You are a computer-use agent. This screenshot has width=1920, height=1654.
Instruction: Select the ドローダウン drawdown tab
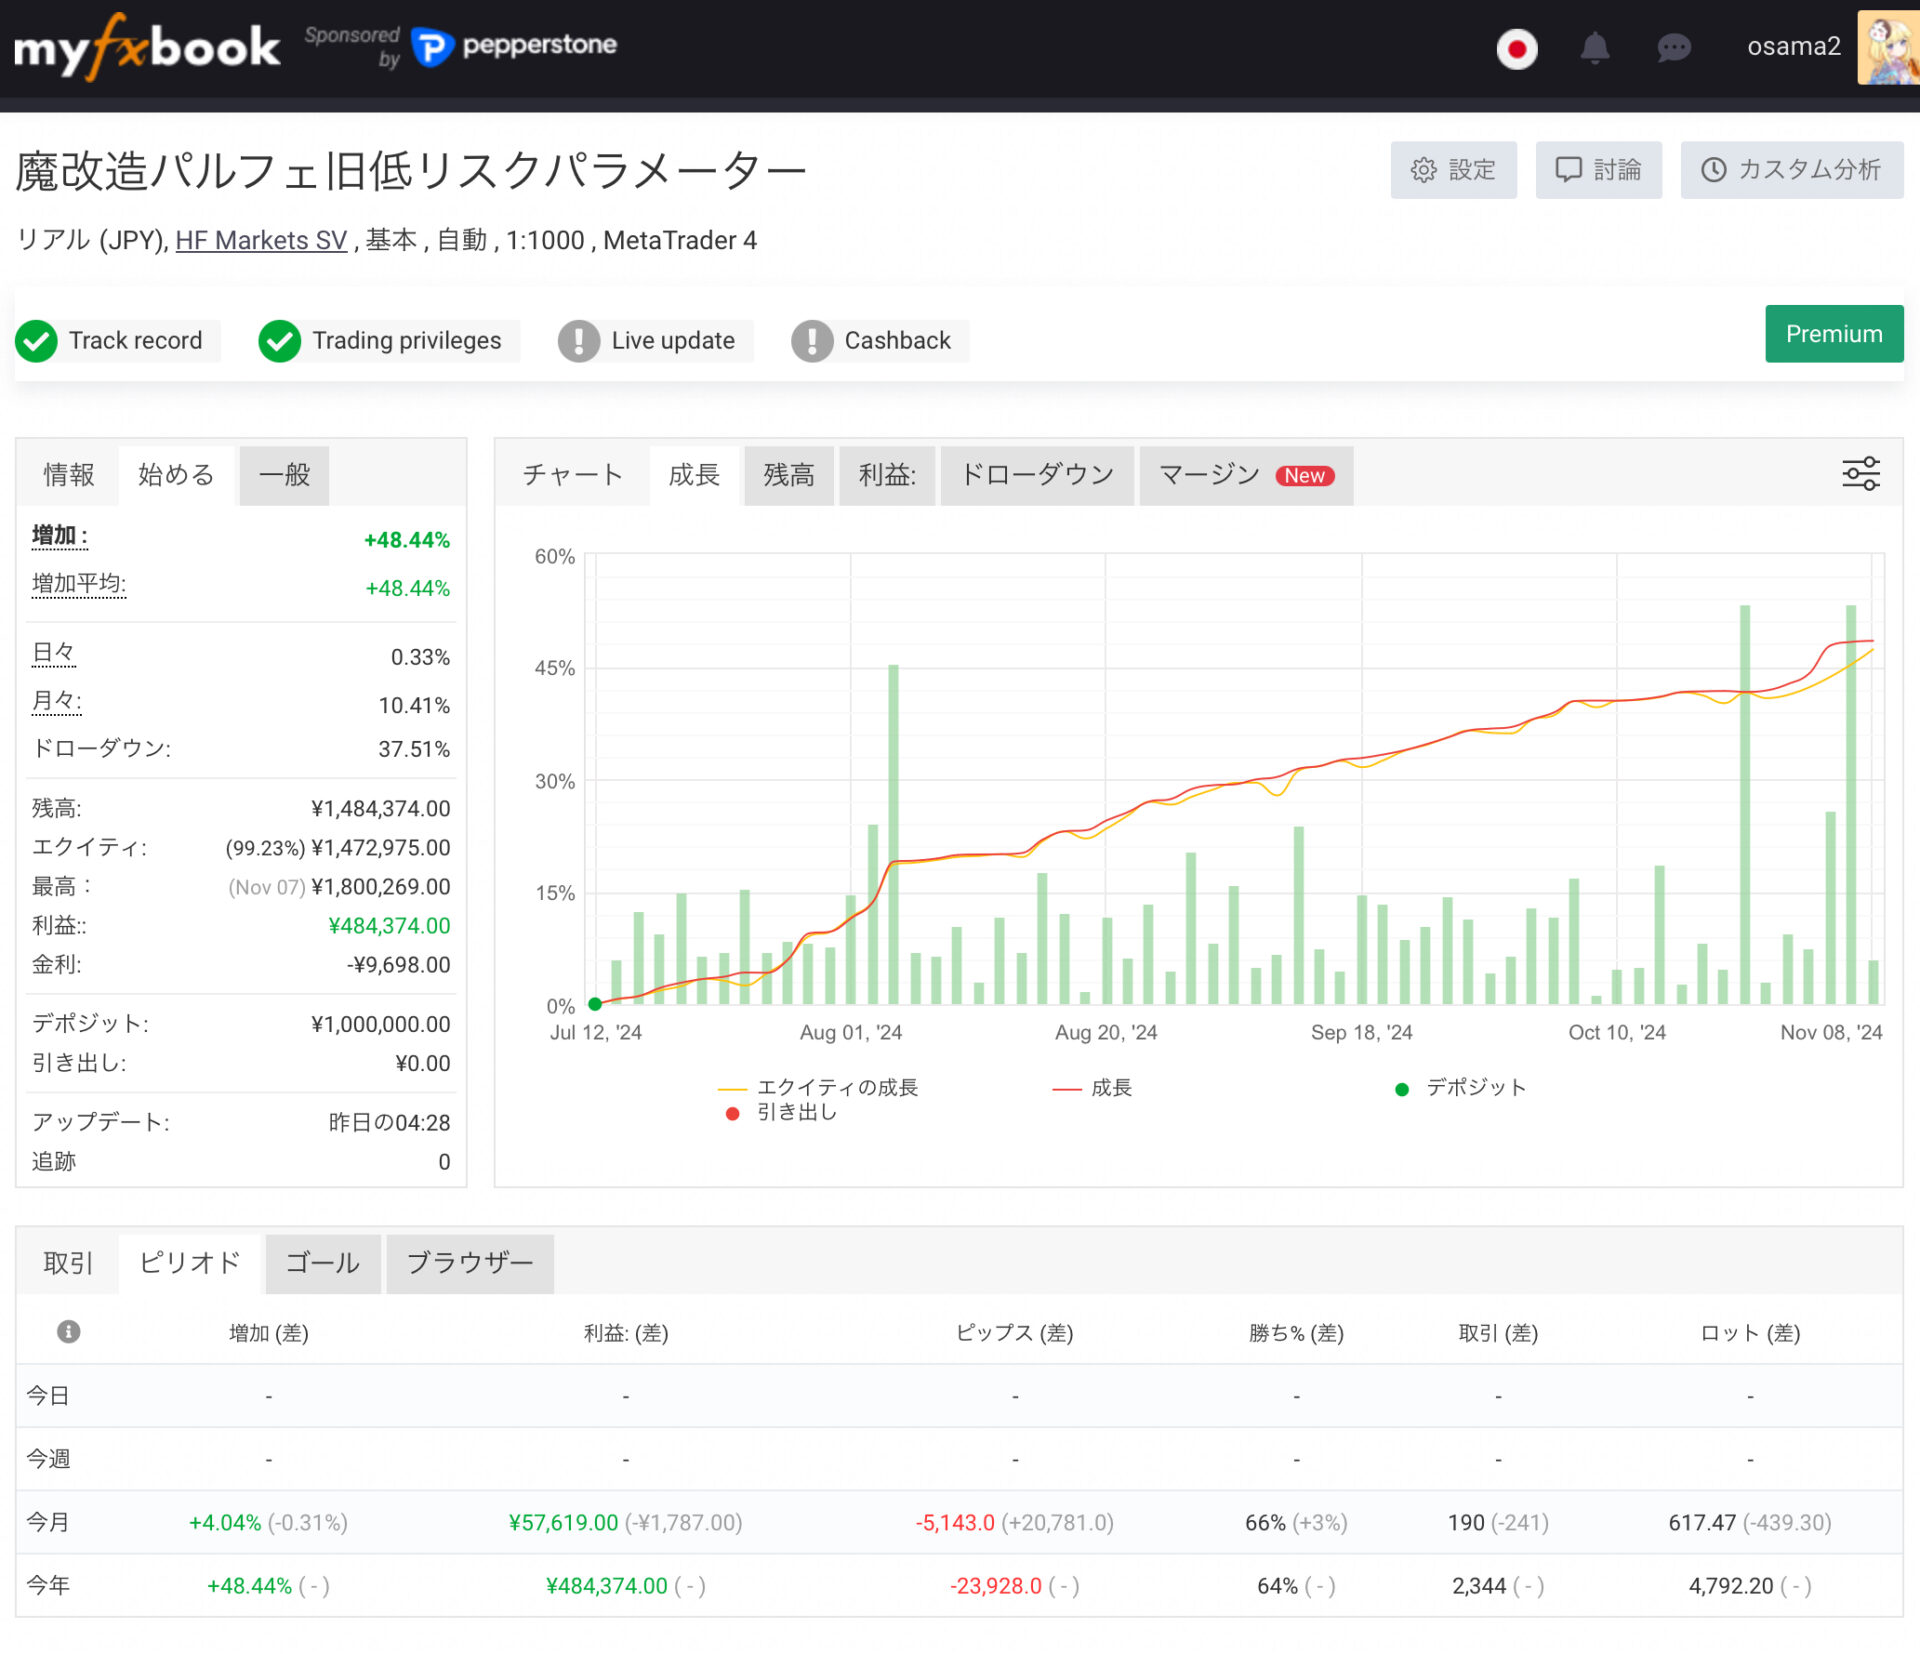pyautogui.click(x=1037, y=475)
